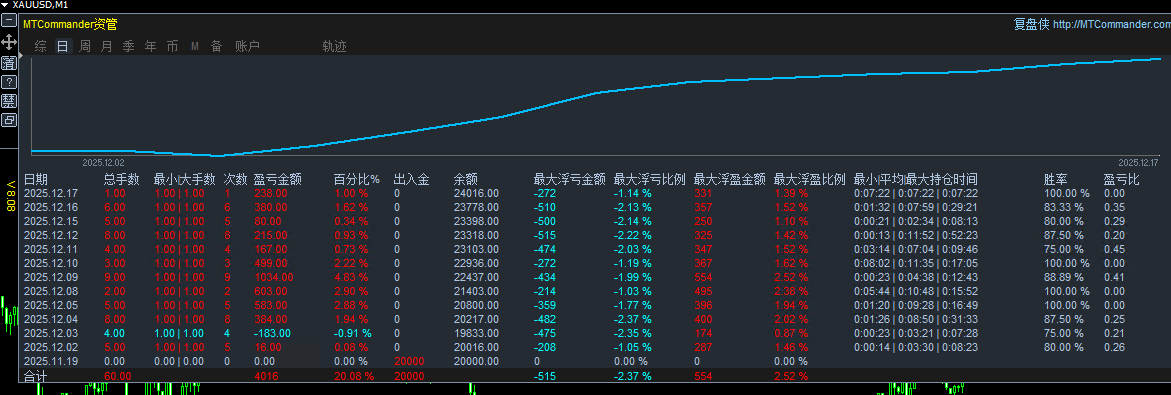Click the 最大浮亏金额 column header
This screenshot has width=1171, height=395.
[570, 179]
